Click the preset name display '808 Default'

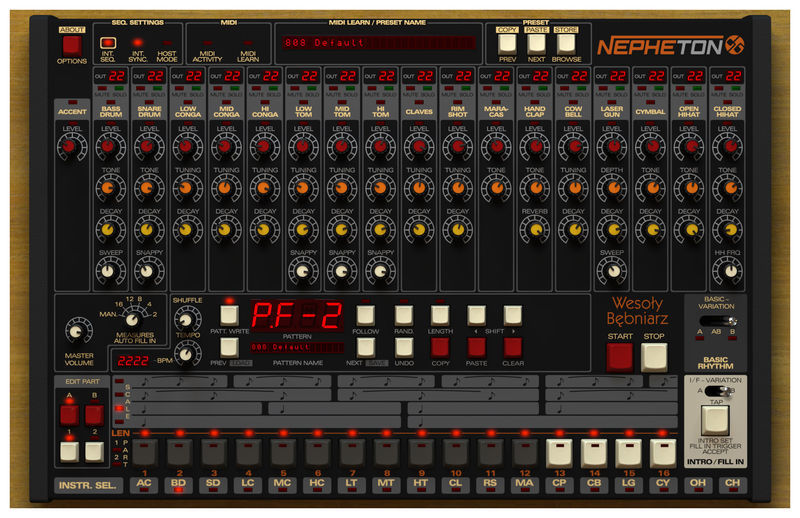point(378,43)
